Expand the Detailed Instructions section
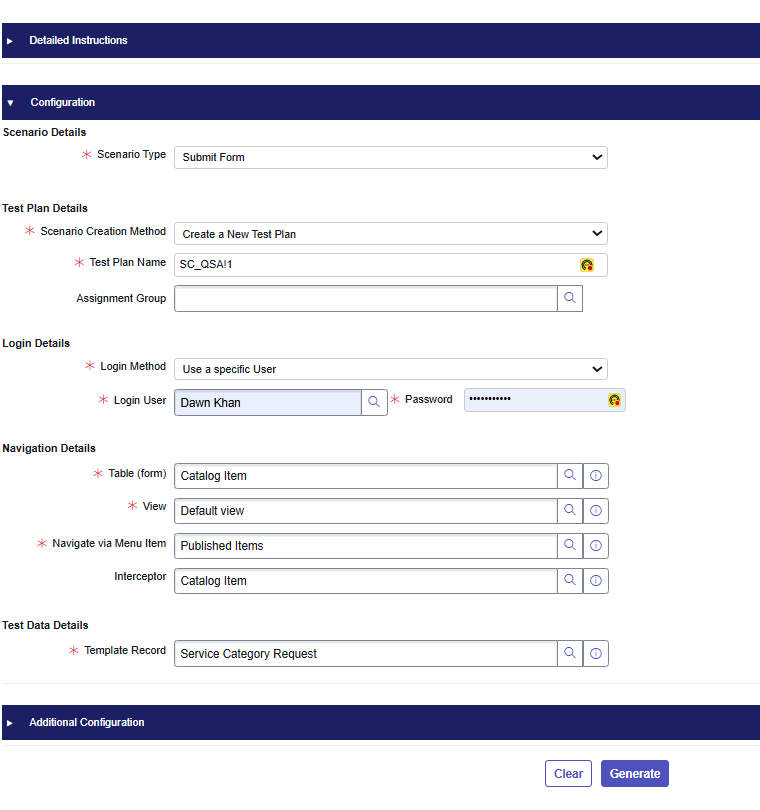 79,41
